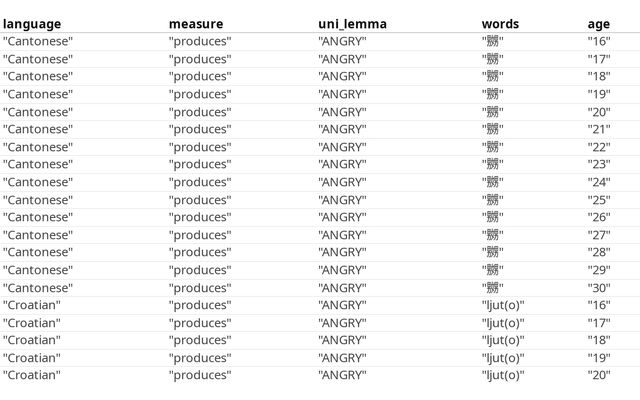Select "Cantonese" language cell in age 29 row
The height and width of the screenshot is (400, 640).
click(x=38, y=270)
